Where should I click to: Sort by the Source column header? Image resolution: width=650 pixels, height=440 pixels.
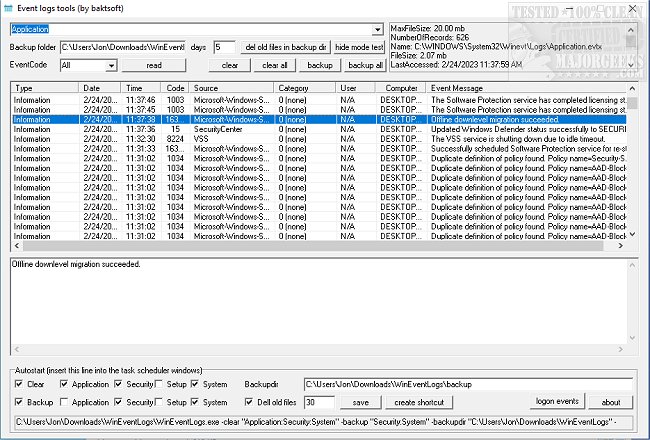231,88
